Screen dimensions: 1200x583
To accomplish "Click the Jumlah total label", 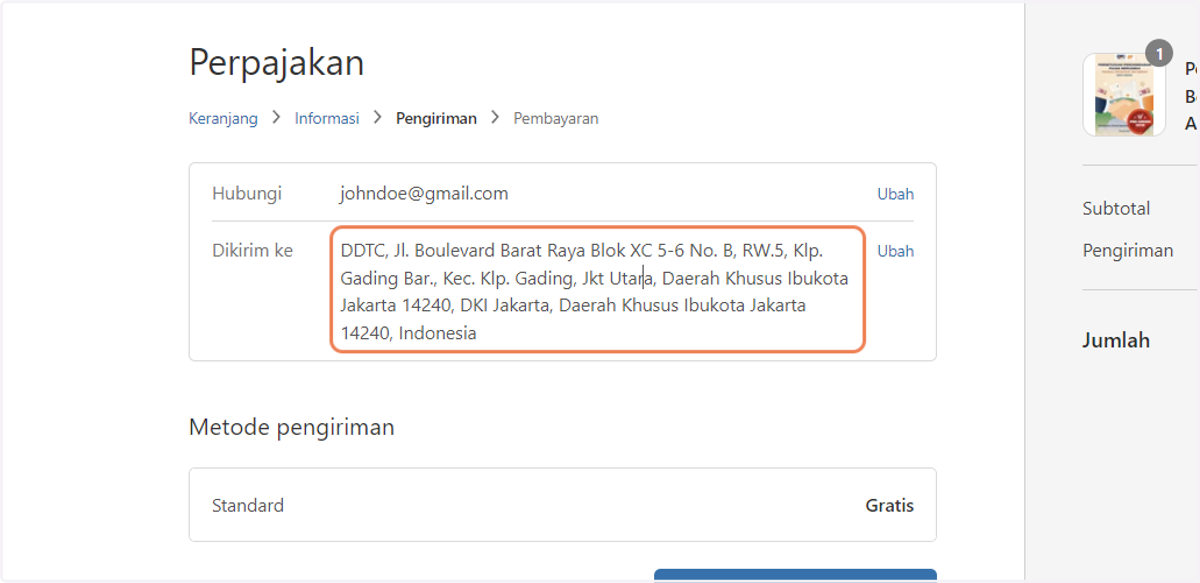I will coord(1116,340).
